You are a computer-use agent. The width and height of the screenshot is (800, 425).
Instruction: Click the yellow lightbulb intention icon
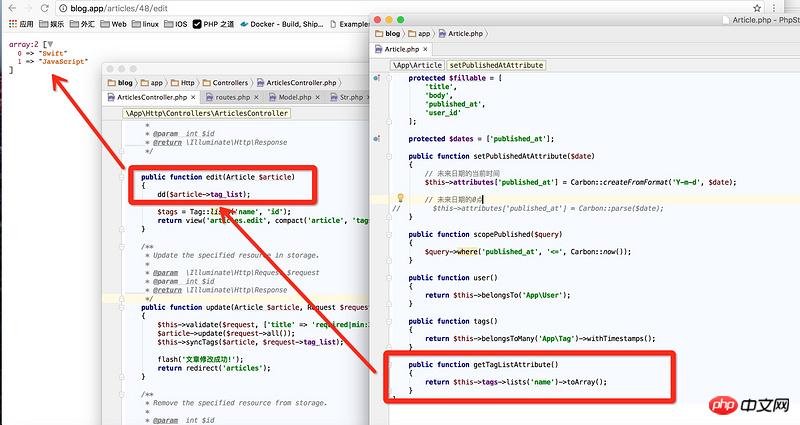pyautogui.click(x=399, y=199)
